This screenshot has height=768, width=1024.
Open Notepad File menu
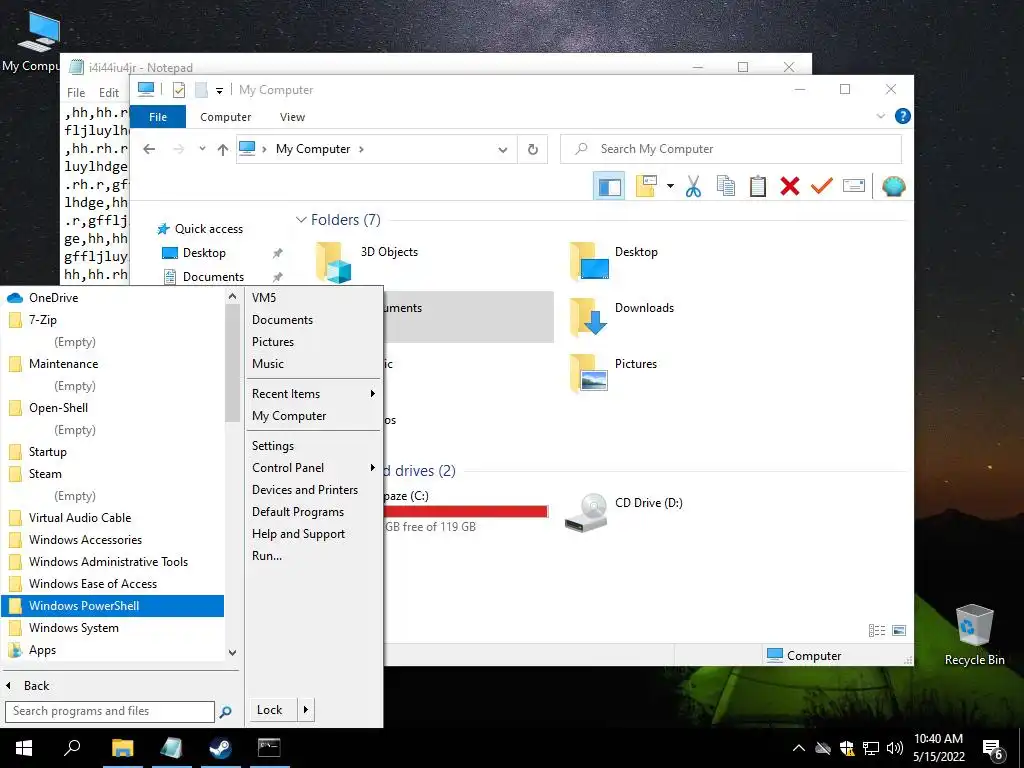click(76, 93)
